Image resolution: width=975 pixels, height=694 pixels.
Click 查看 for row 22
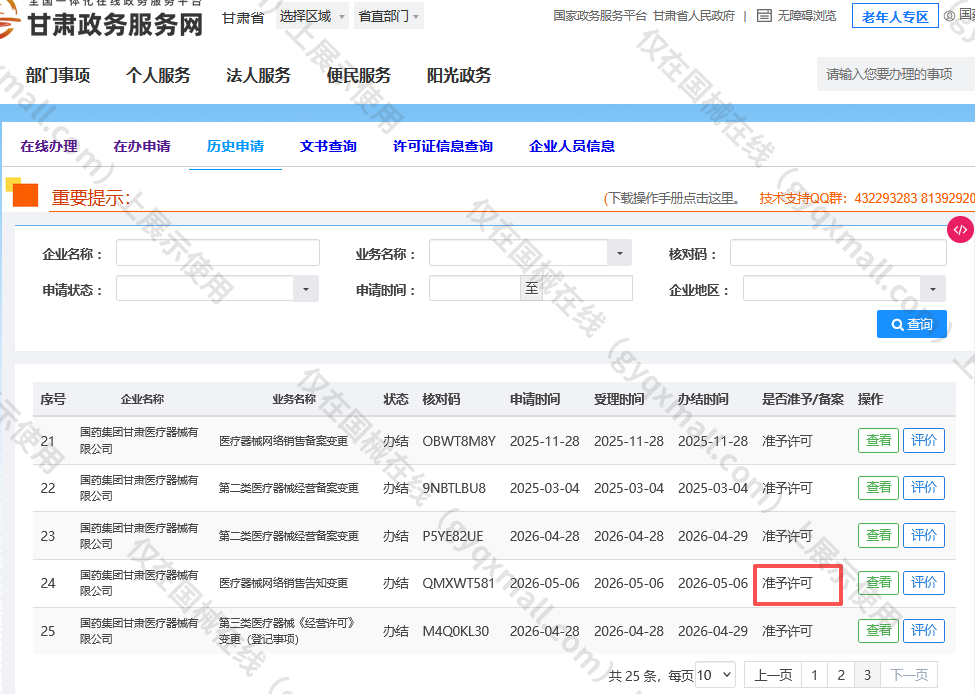pos(878,488)
